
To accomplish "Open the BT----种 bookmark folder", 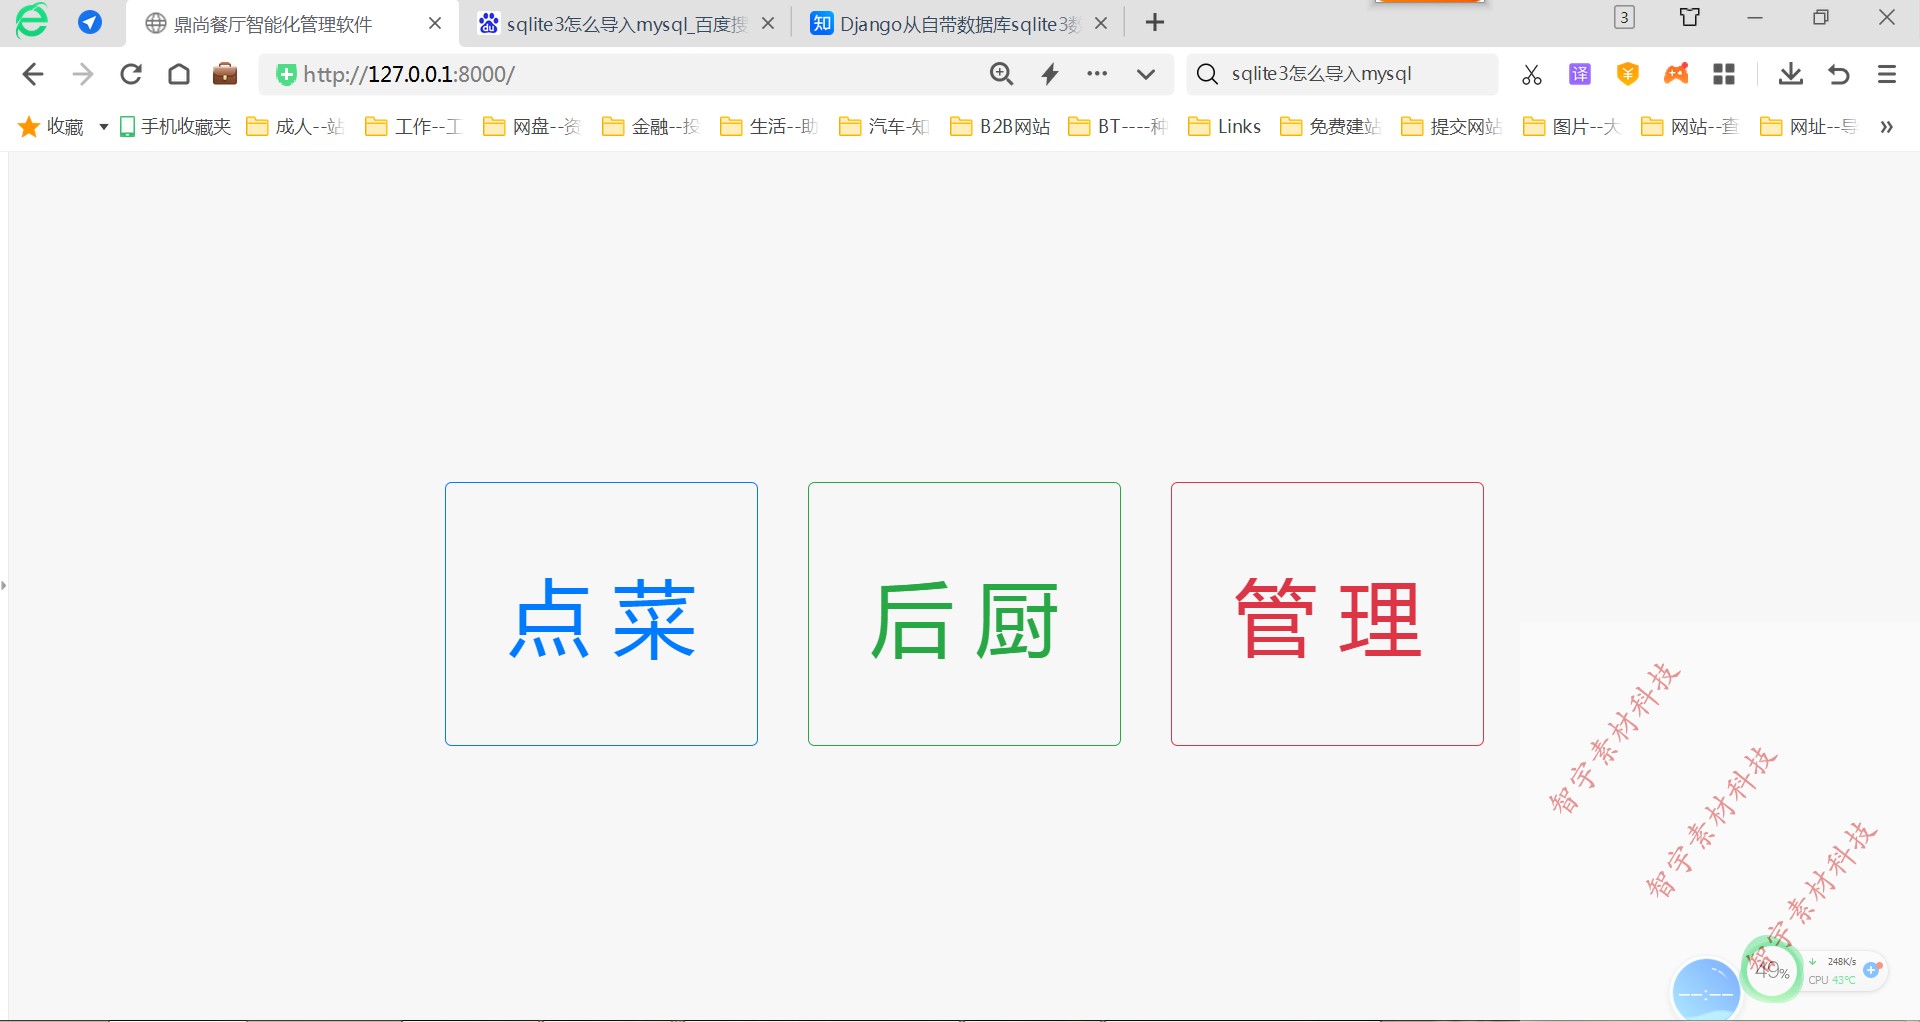I will pyautogui.click(x=1118, y=126).
